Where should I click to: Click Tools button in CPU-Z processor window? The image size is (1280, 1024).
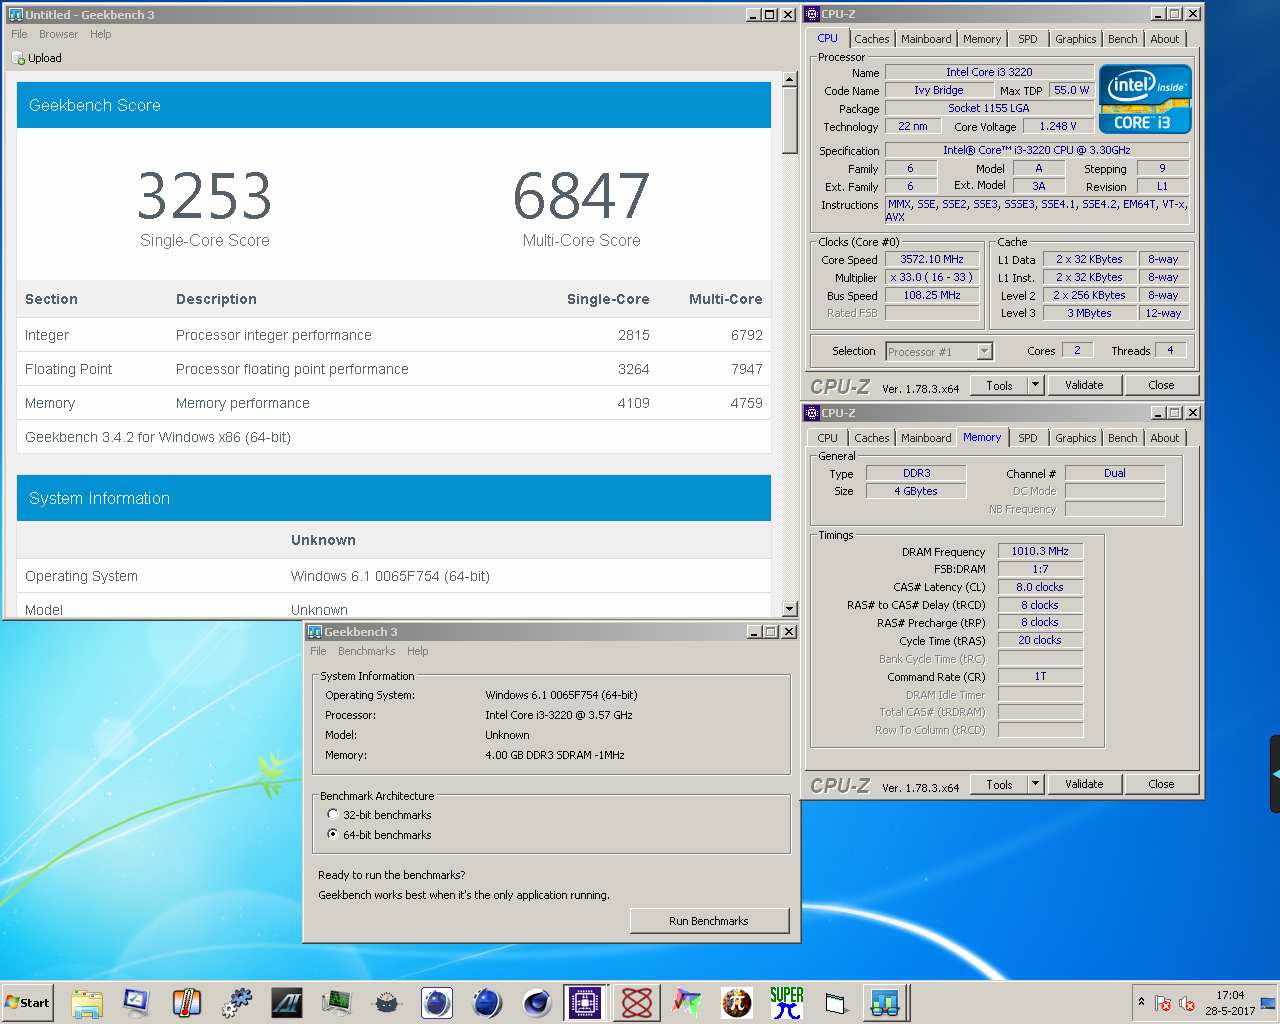(x=999, y=385)
